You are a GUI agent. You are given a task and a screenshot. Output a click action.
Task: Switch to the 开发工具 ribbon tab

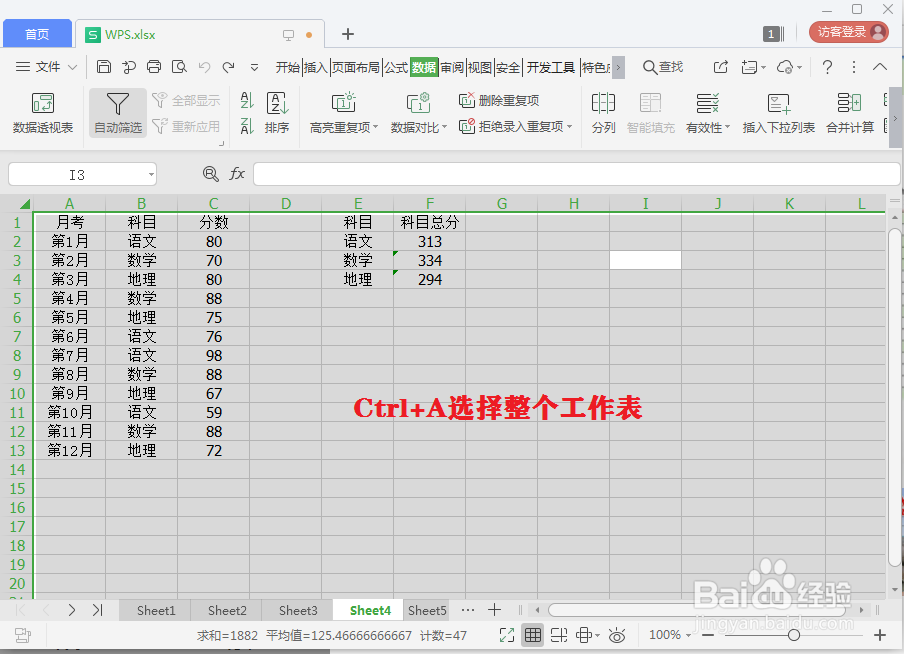tap(551, 67)
